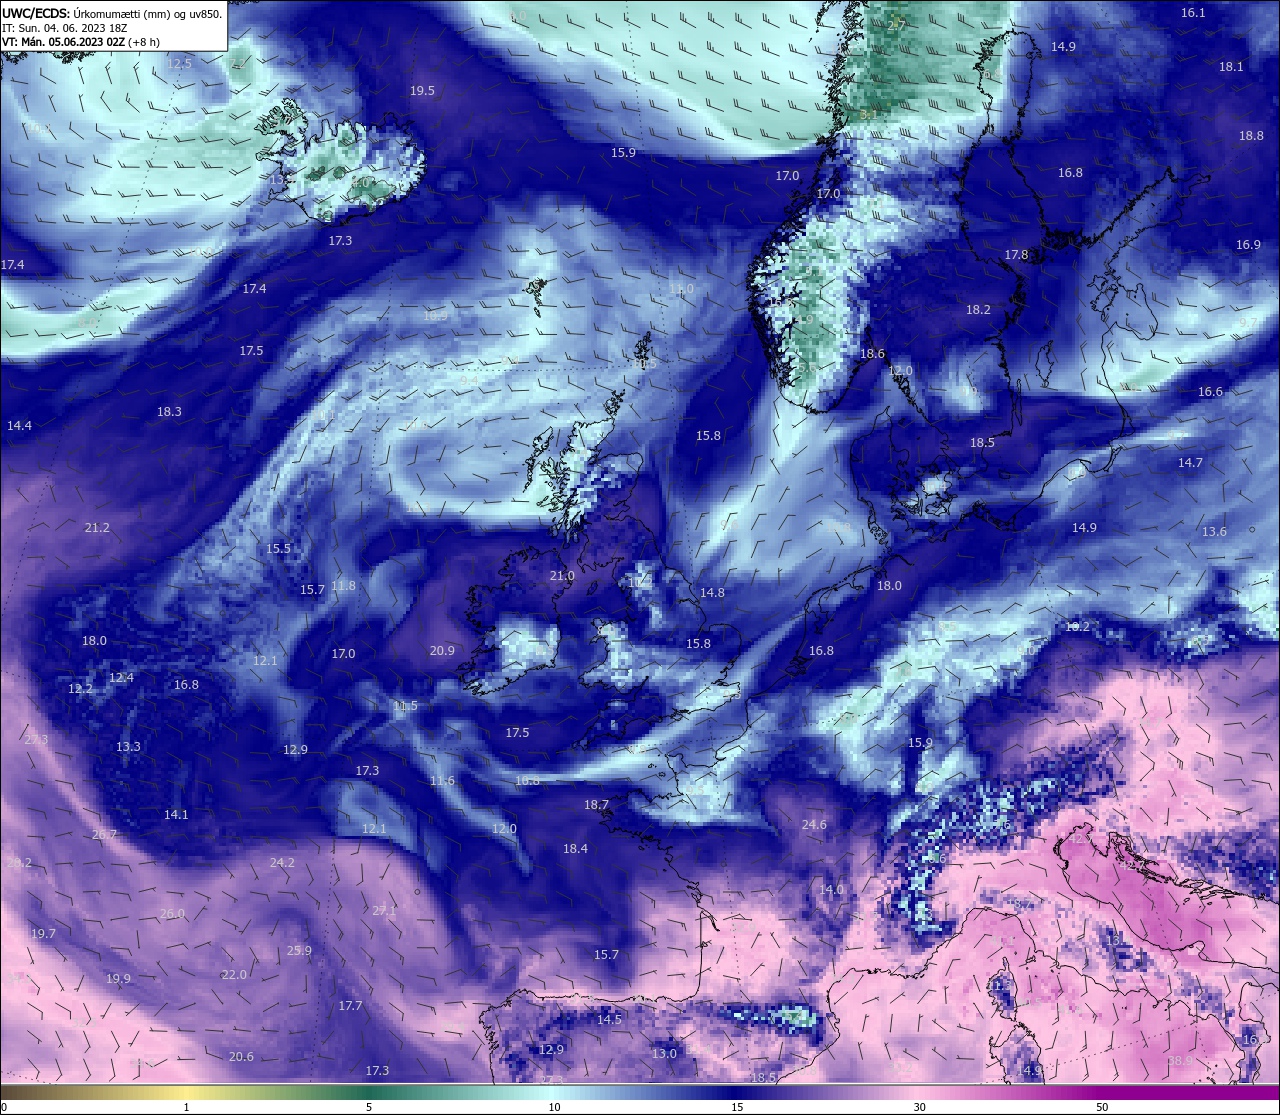Click the 18.3 value label on the map
1280x1115 pixels.
point(169,412)
